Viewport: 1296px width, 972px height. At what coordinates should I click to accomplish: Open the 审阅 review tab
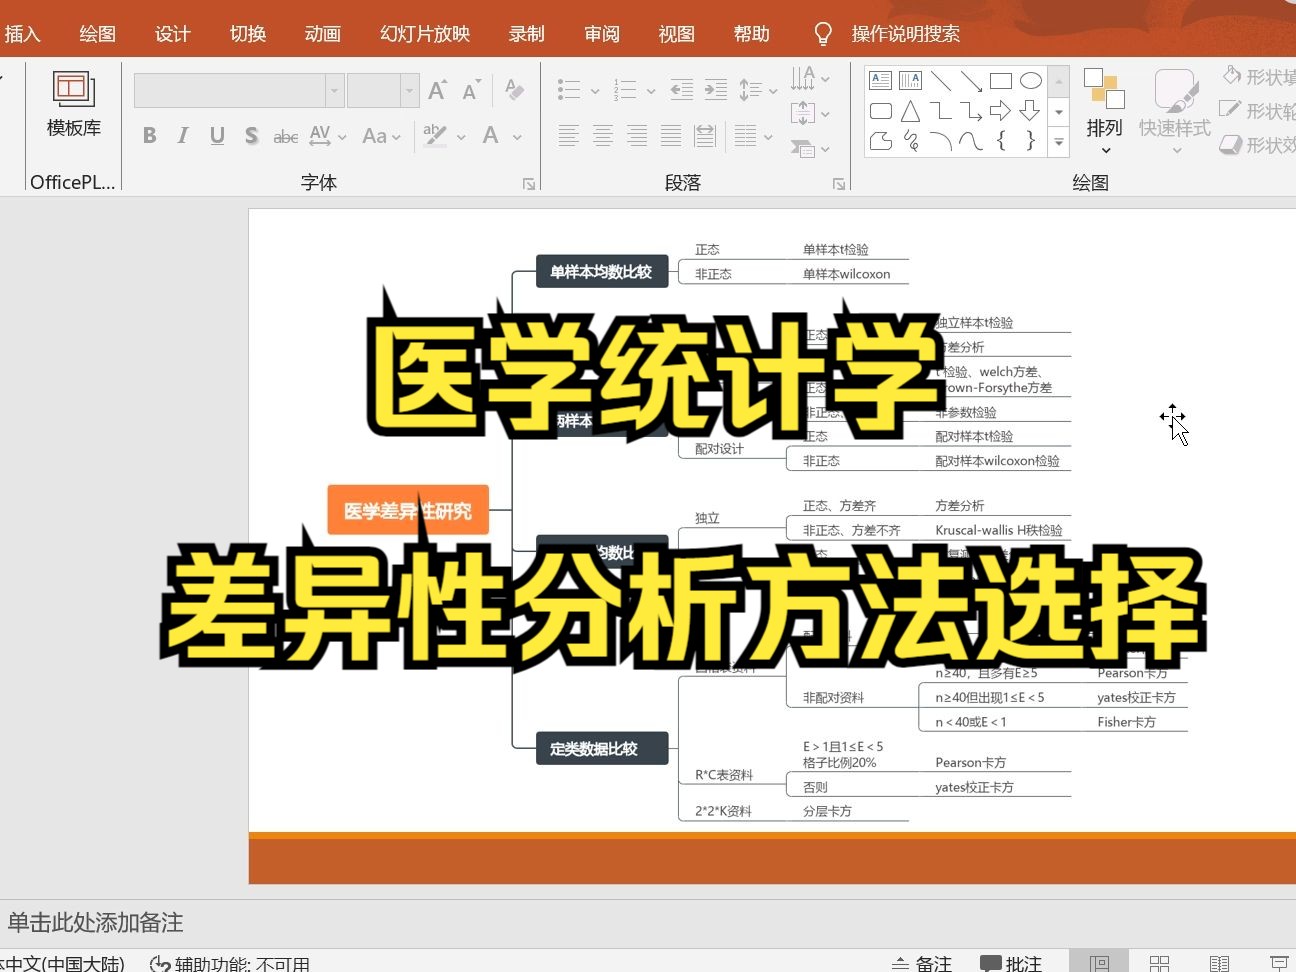point(601,34)
